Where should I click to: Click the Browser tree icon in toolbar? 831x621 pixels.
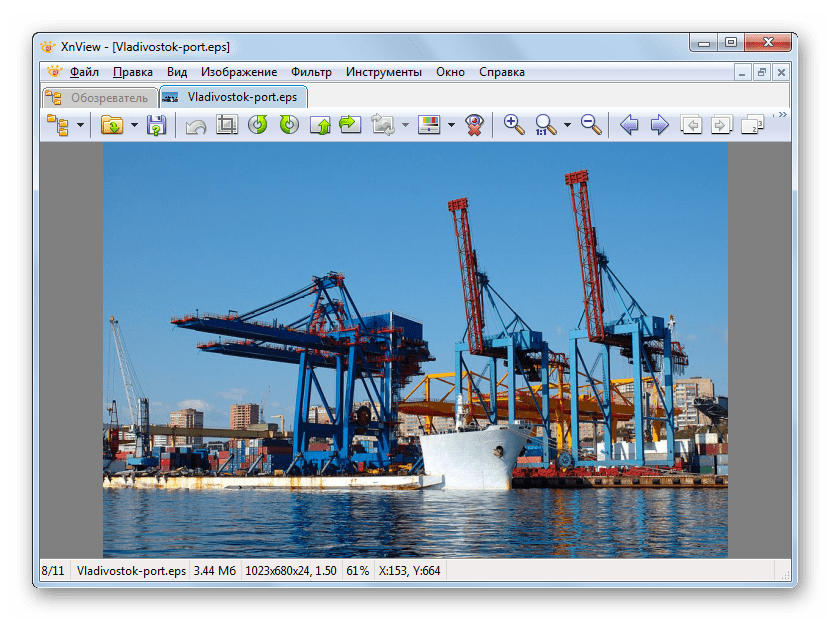click(58, 125)
